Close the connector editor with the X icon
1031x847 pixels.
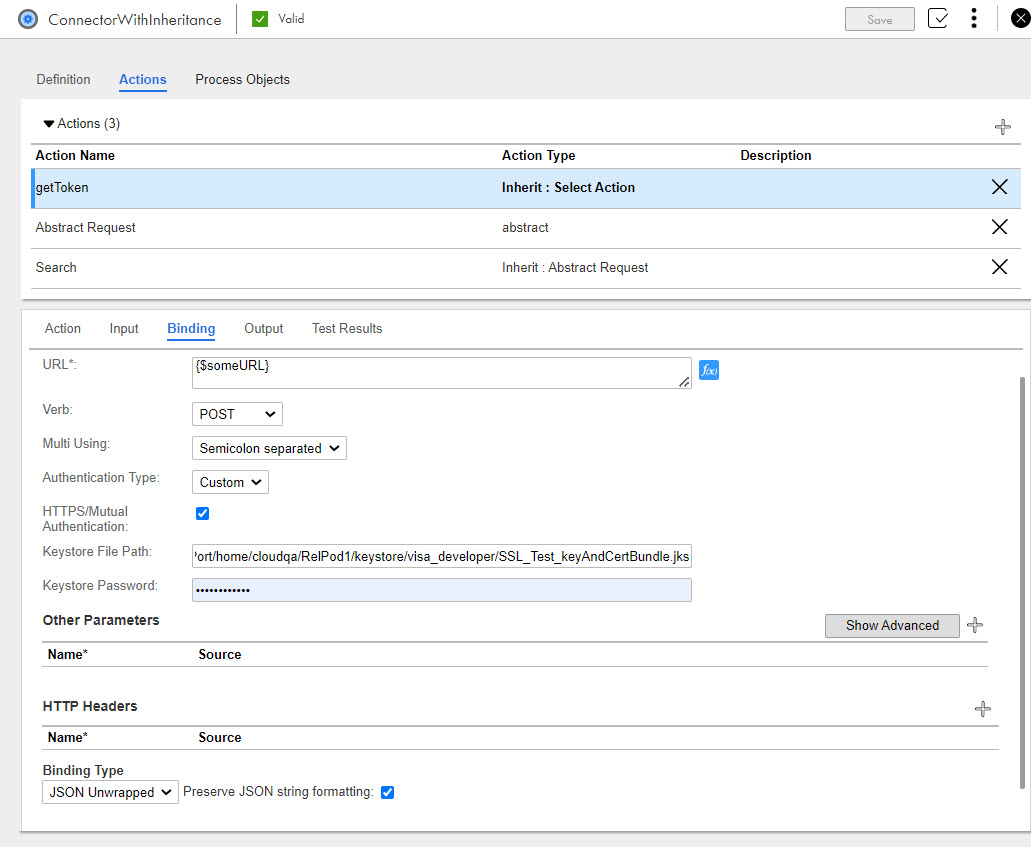point(1020,18)
